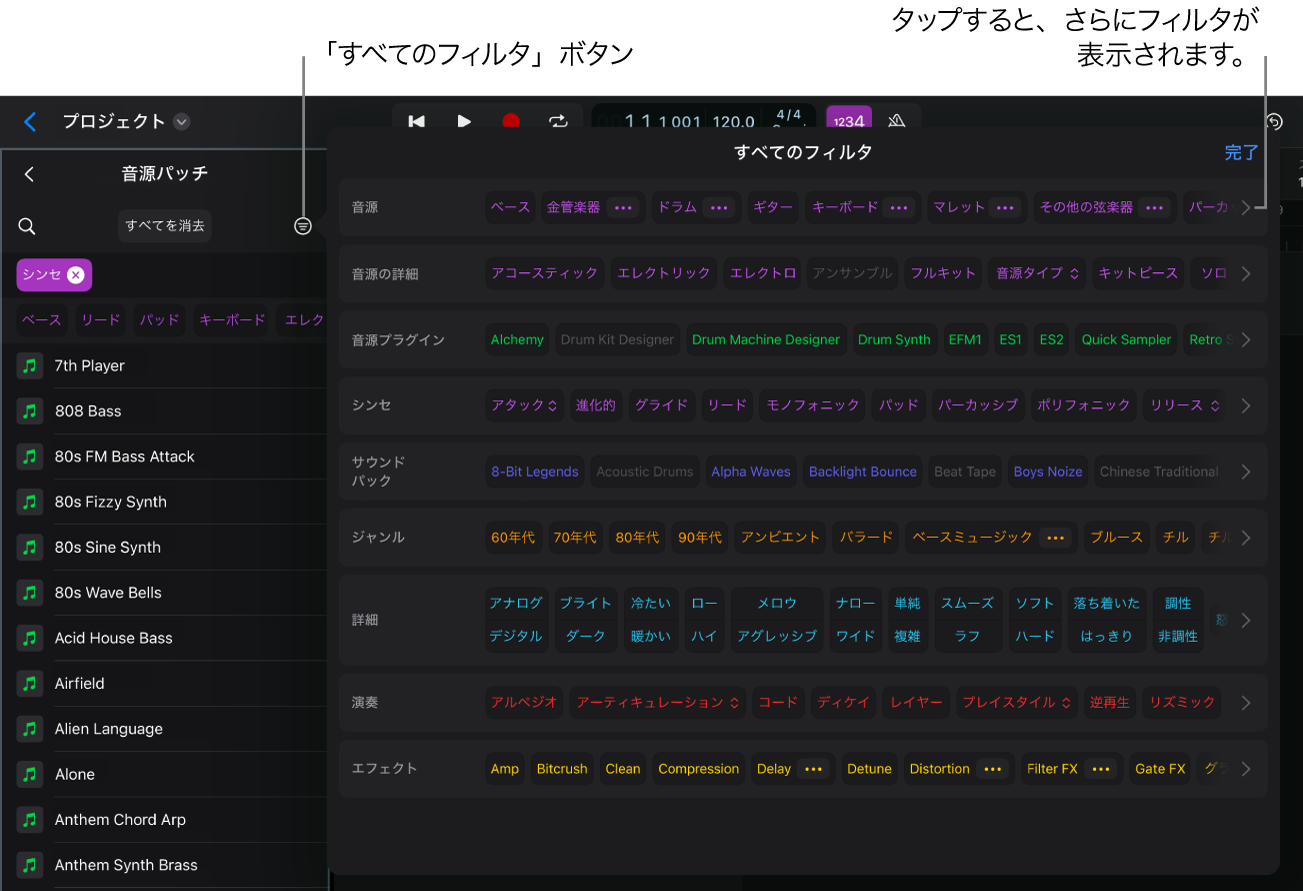
Task: Start recording with the red record button
Action: 511,121
